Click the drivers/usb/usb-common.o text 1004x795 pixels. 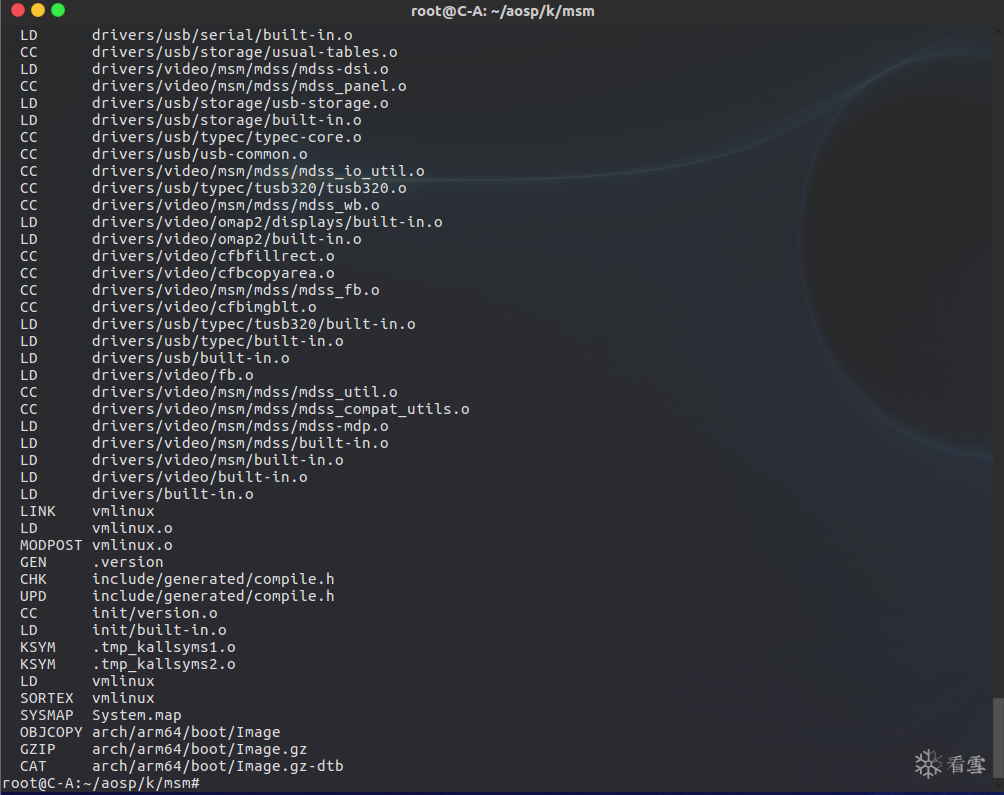[x=200, y=154]
